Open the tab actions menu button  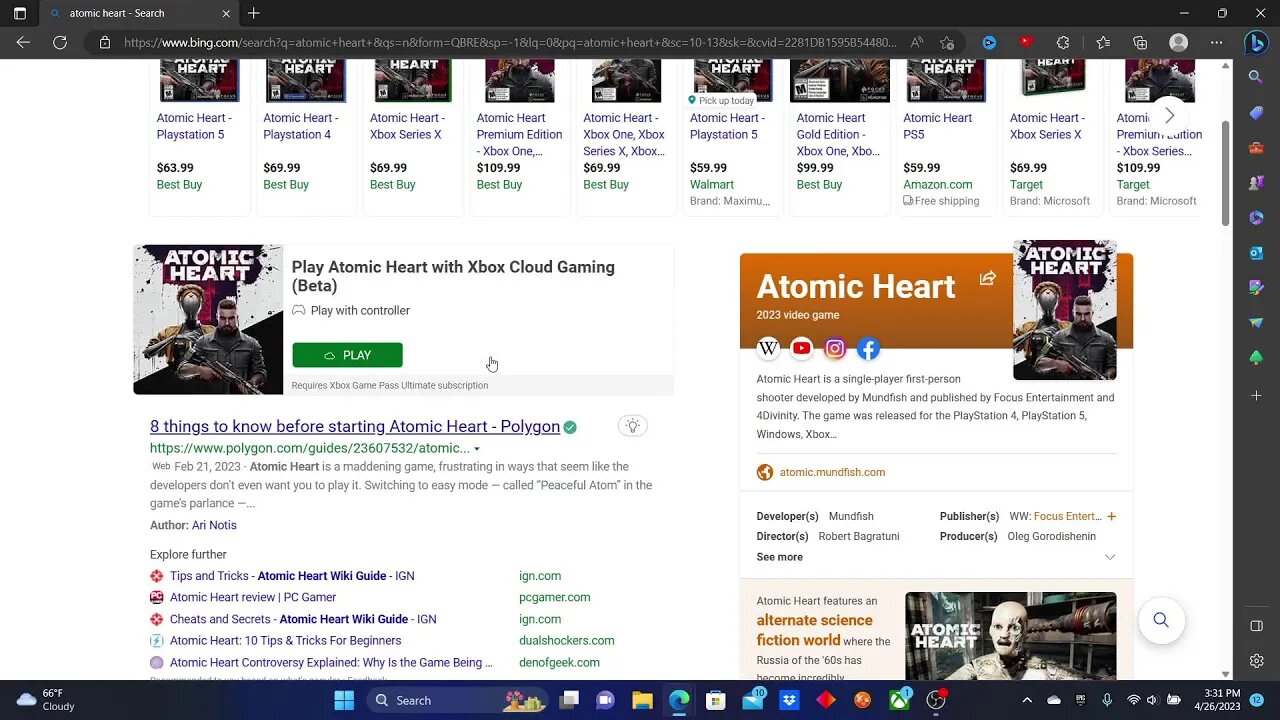coord(19,14)
